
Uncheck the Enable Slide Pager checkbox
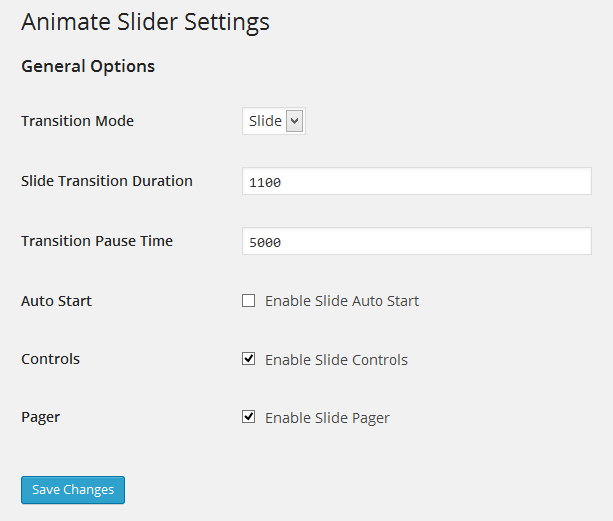click(x=249, y=417)
